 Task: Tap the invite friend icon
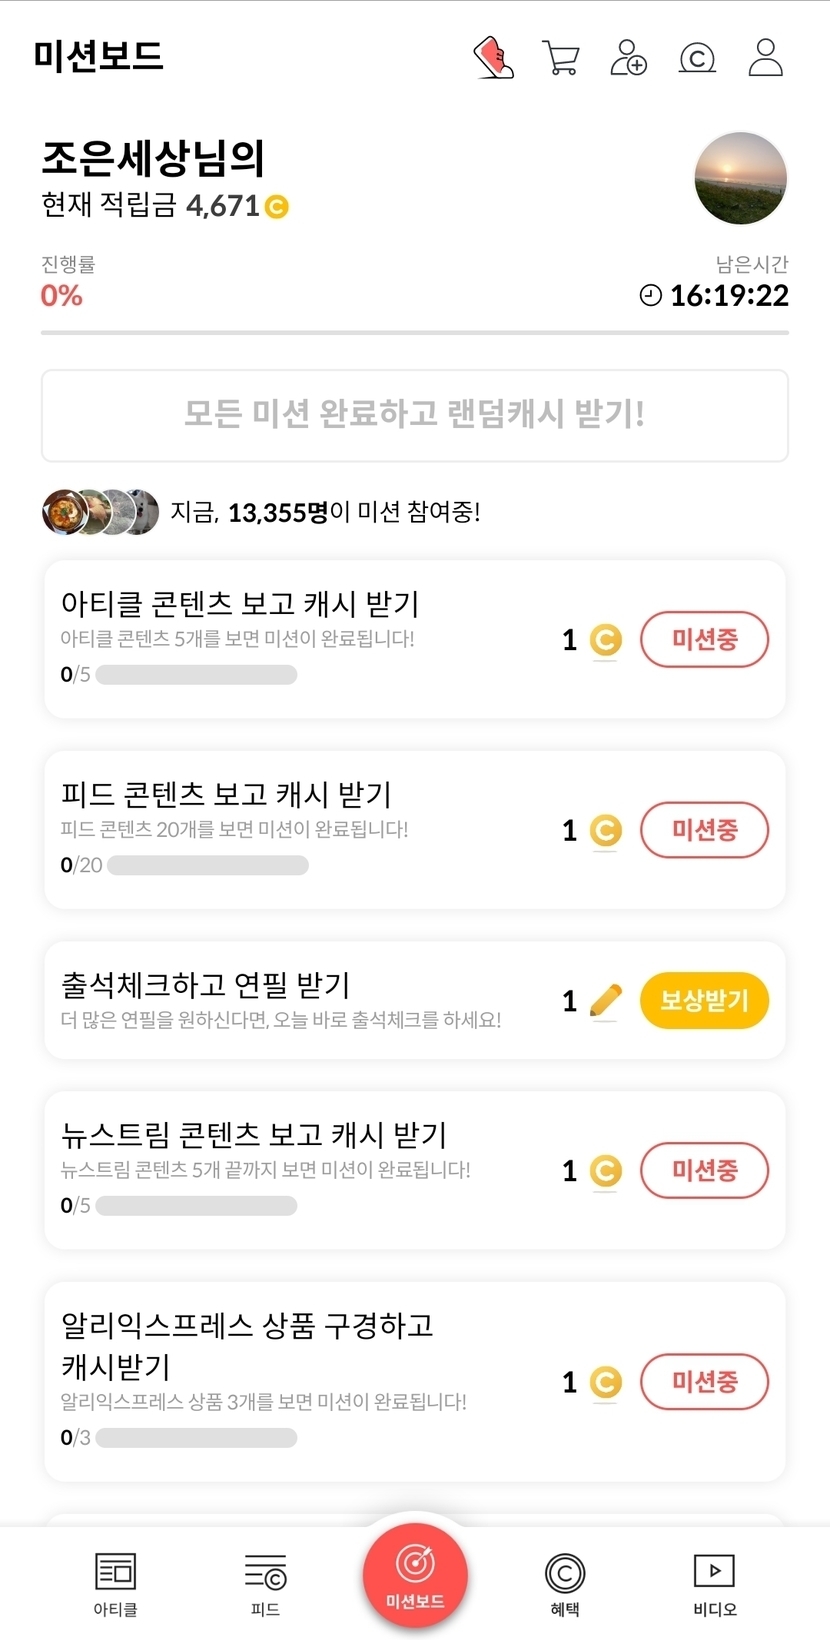pos(629,57)
